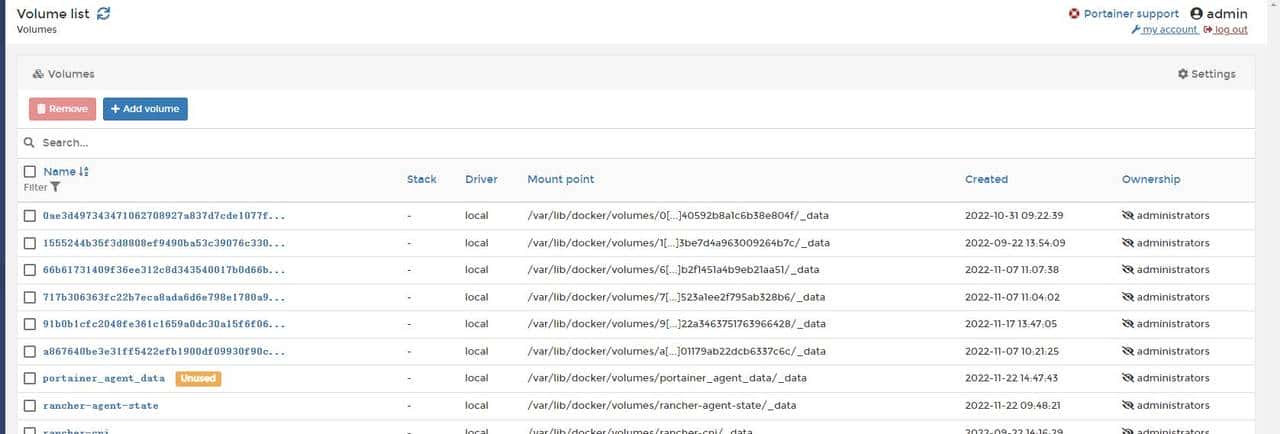Image resolution: width=1280 pixels, height=434 pixels.
Task: Select checkbox for volume a867640be3e31ff5422efb1900df09930f90c
Action: (30, 351)
